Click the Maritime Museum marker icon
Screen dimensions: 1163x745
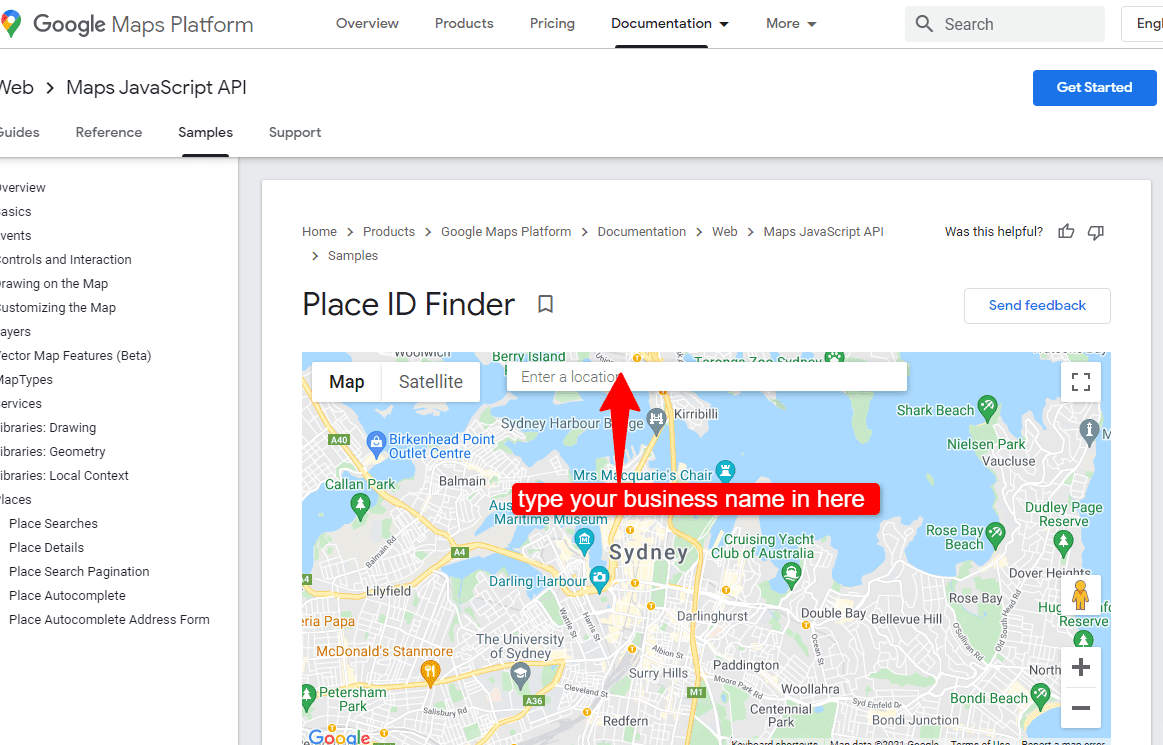(584, 541)
